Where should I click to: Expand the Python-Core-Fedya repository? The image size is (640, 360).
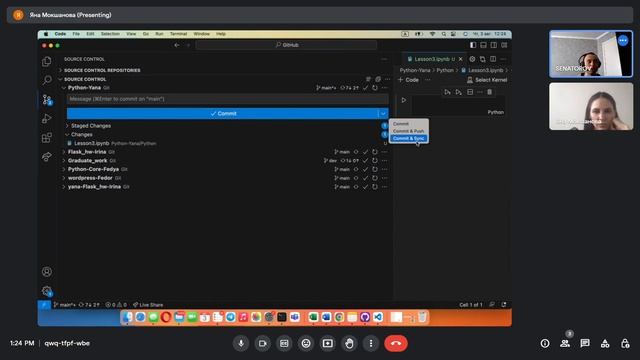tap(64, 169)
